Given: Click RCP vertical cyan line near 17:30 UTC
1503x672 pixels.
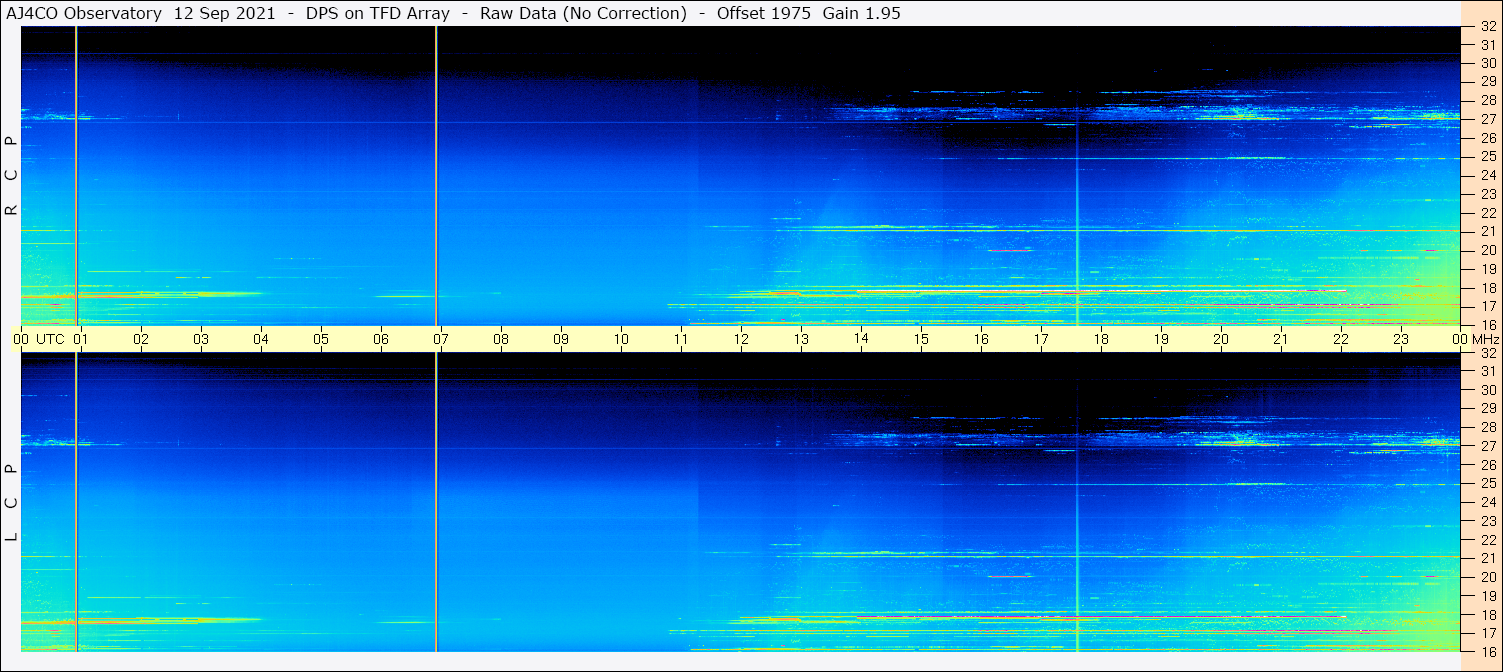Looking at the screenshot, I should 1077,225.
